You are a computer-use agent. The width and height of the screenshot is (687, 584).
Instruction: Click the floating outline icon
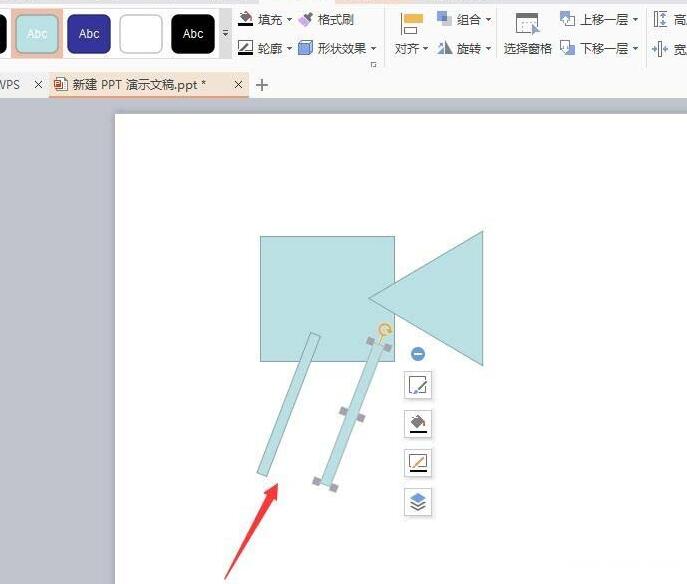418,463
